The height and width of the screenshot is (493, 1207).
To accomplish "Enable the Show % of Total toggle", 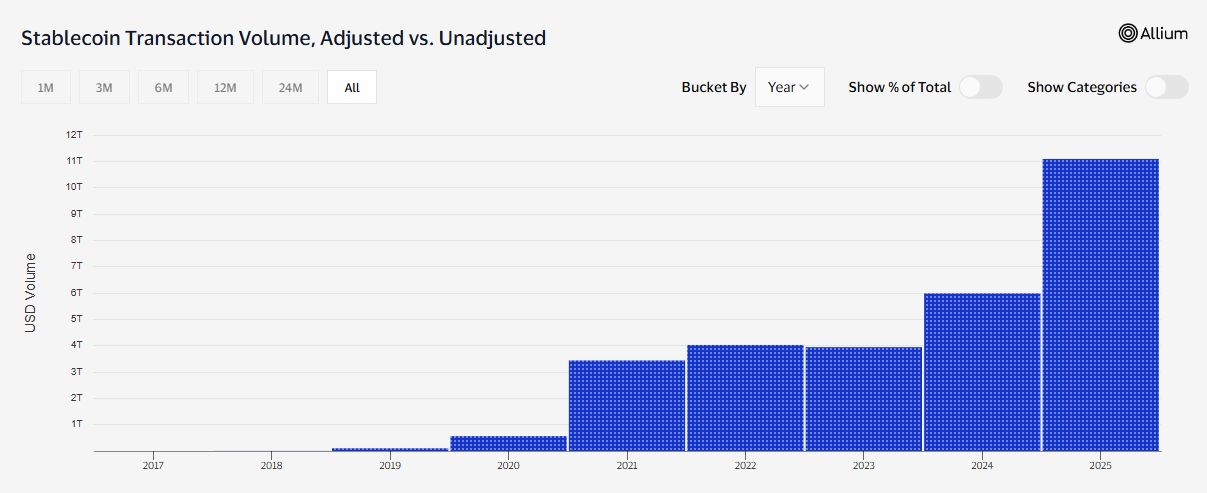I will 980,87.
